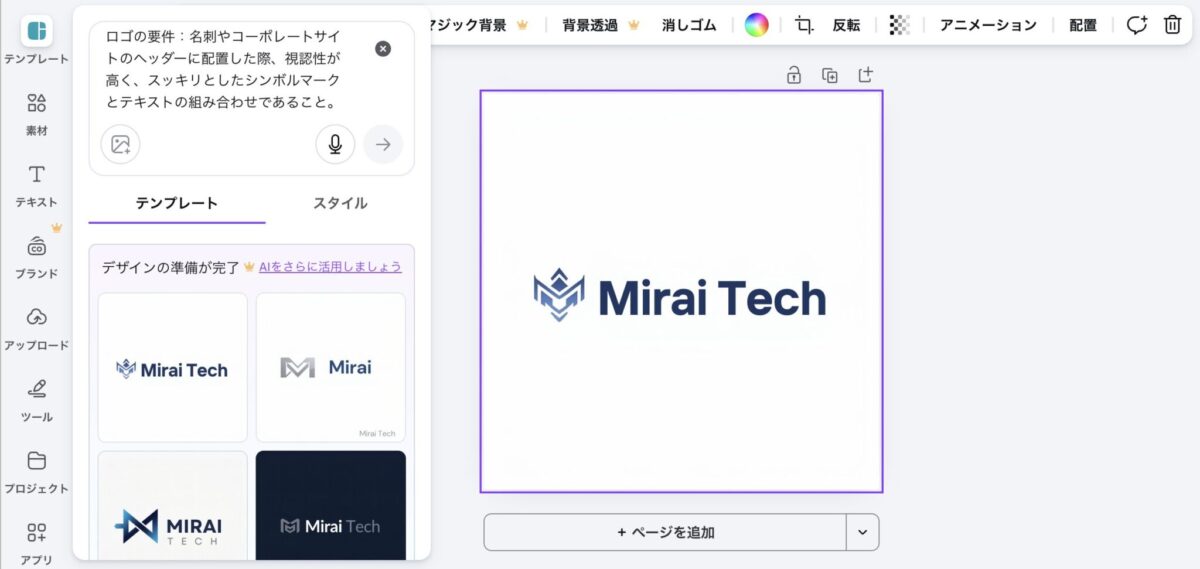Open the テンプレート sidebar icon
This screenshot has width=1200, height=569.
[x=36, y=32]
